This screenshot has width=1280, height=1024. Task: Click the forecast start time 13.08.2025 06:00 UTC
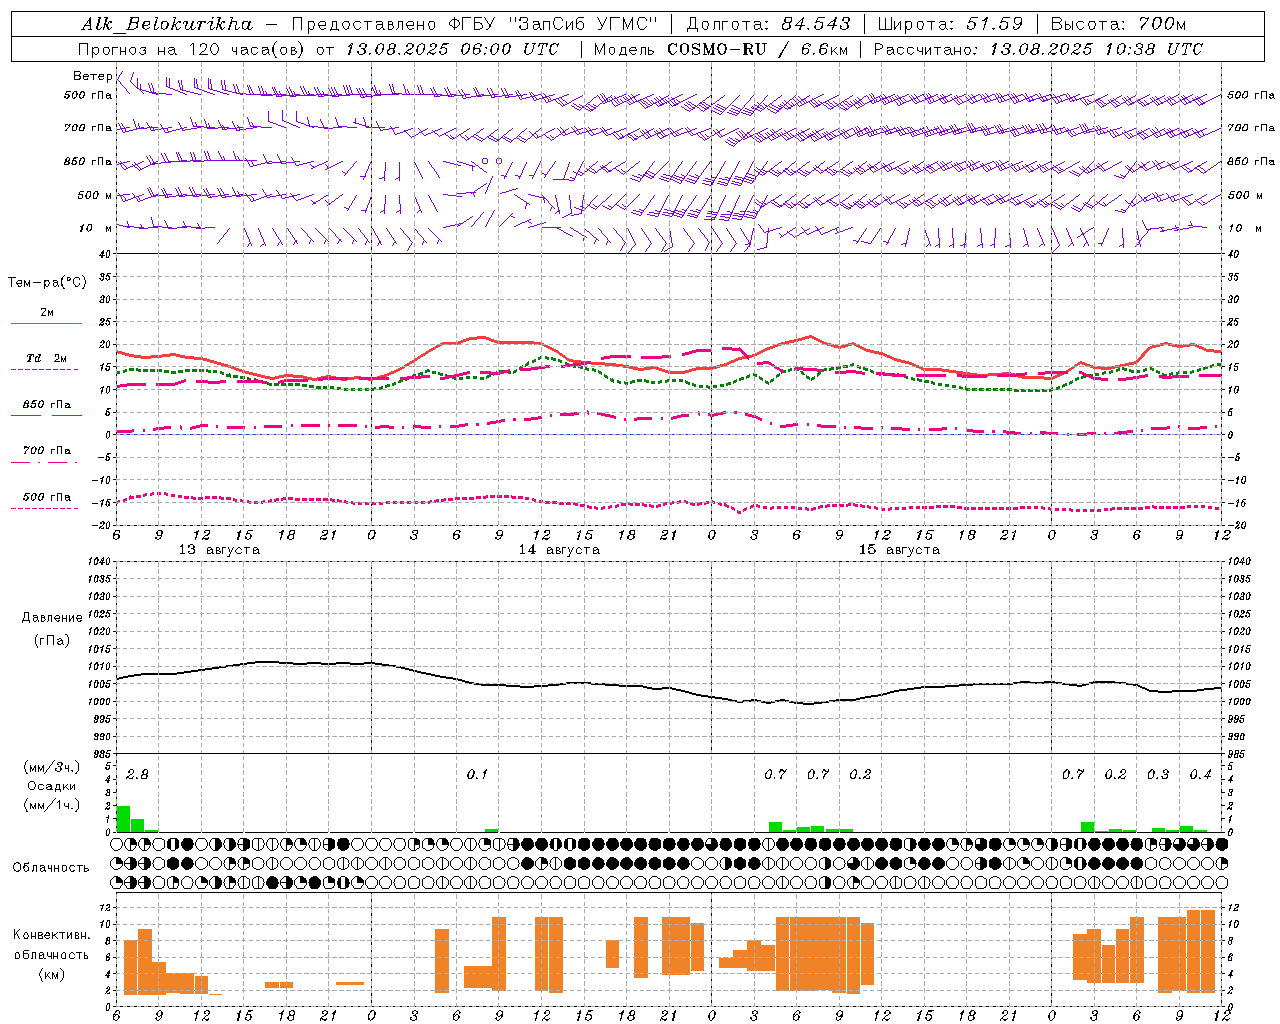[451, 49]
